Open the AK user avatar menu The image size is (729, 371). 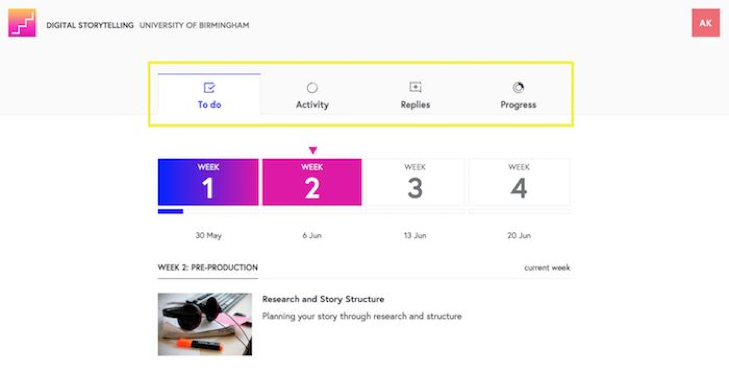[705, 23]
